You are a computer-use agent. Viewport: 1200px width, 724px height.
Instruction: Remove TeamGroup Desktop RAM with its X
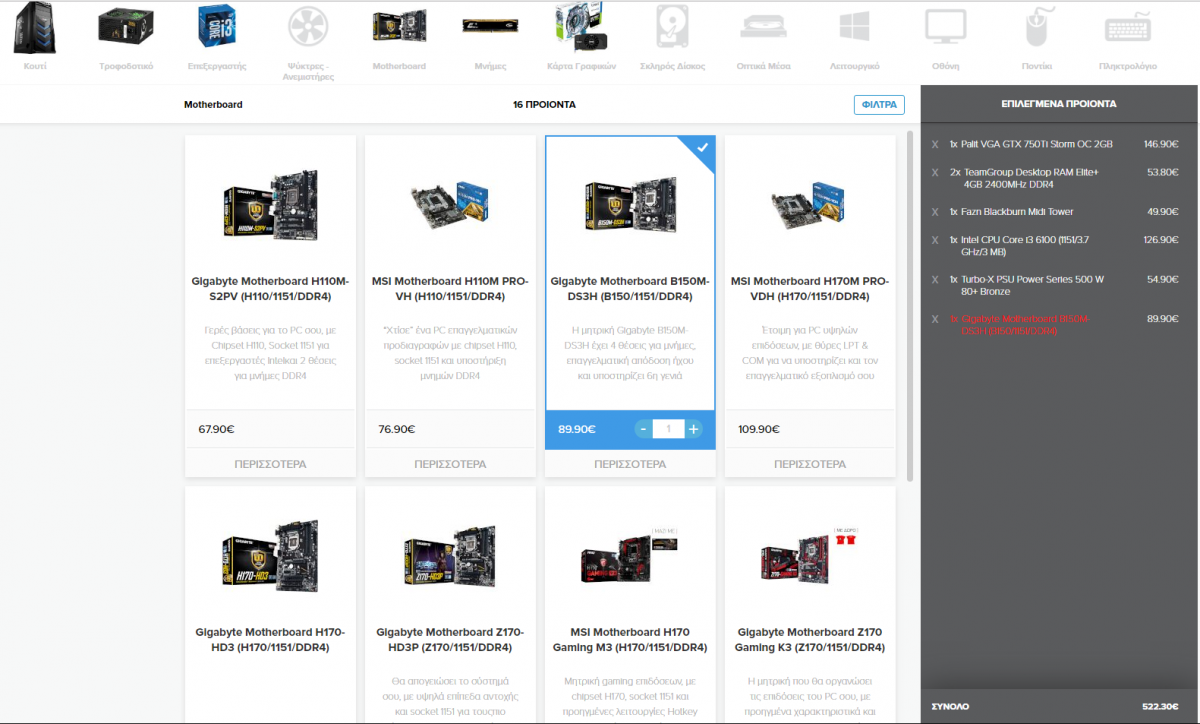click(935, 172)
